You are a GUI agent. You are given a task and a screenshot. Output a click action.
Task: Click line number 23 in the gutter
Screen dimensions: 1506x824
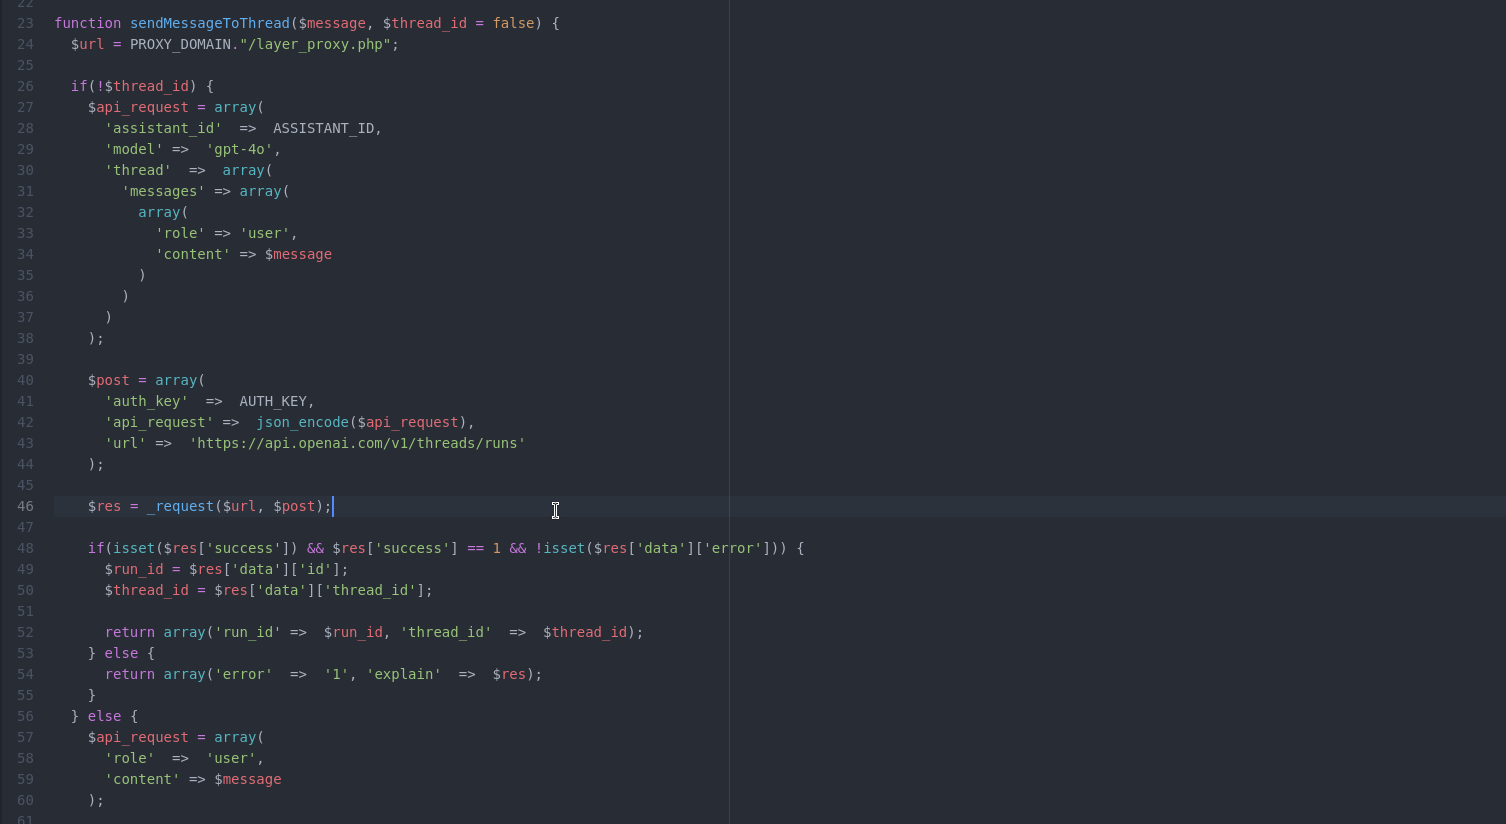tap(25, 23)
